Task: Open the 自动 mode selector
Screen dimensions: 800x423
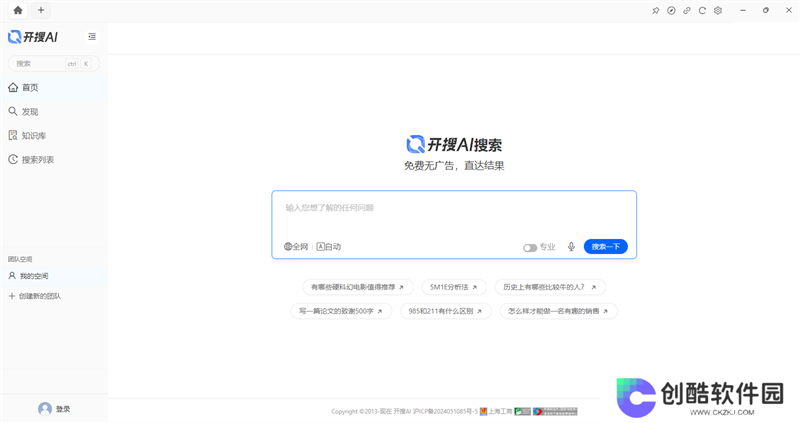Action: click(329, 246)
